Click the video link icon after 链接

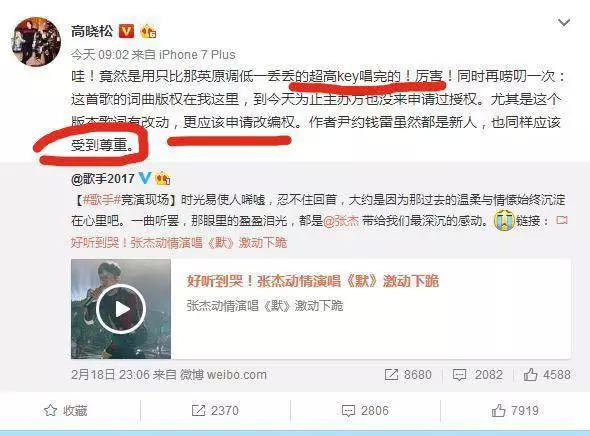561,220
